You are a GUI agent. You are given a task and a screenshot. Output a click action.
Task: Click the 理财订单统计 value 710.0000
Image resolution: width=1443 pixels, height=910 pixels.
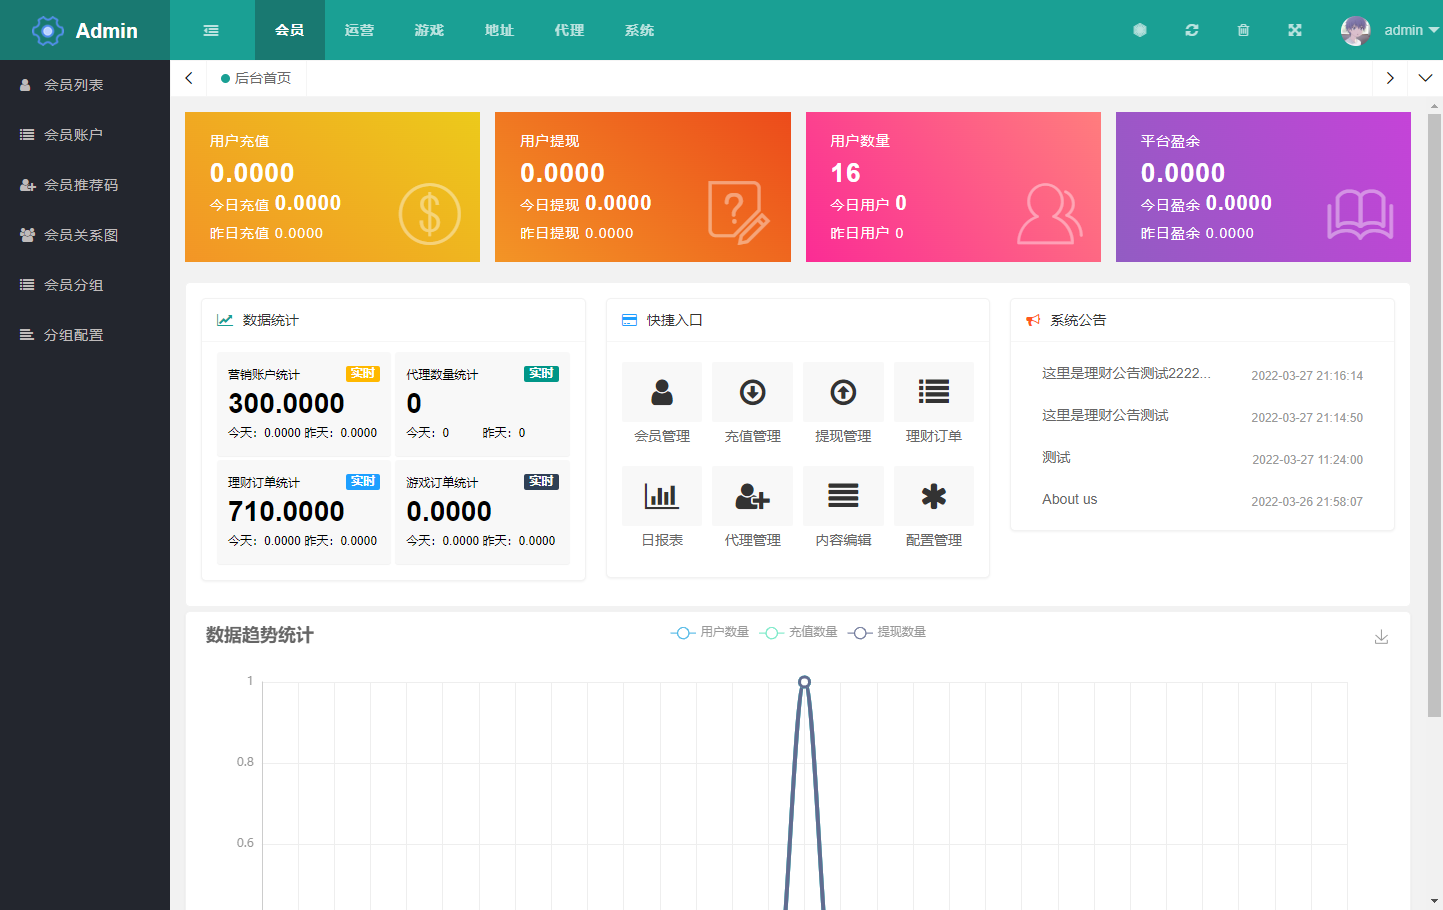click(x=286, y=511)
